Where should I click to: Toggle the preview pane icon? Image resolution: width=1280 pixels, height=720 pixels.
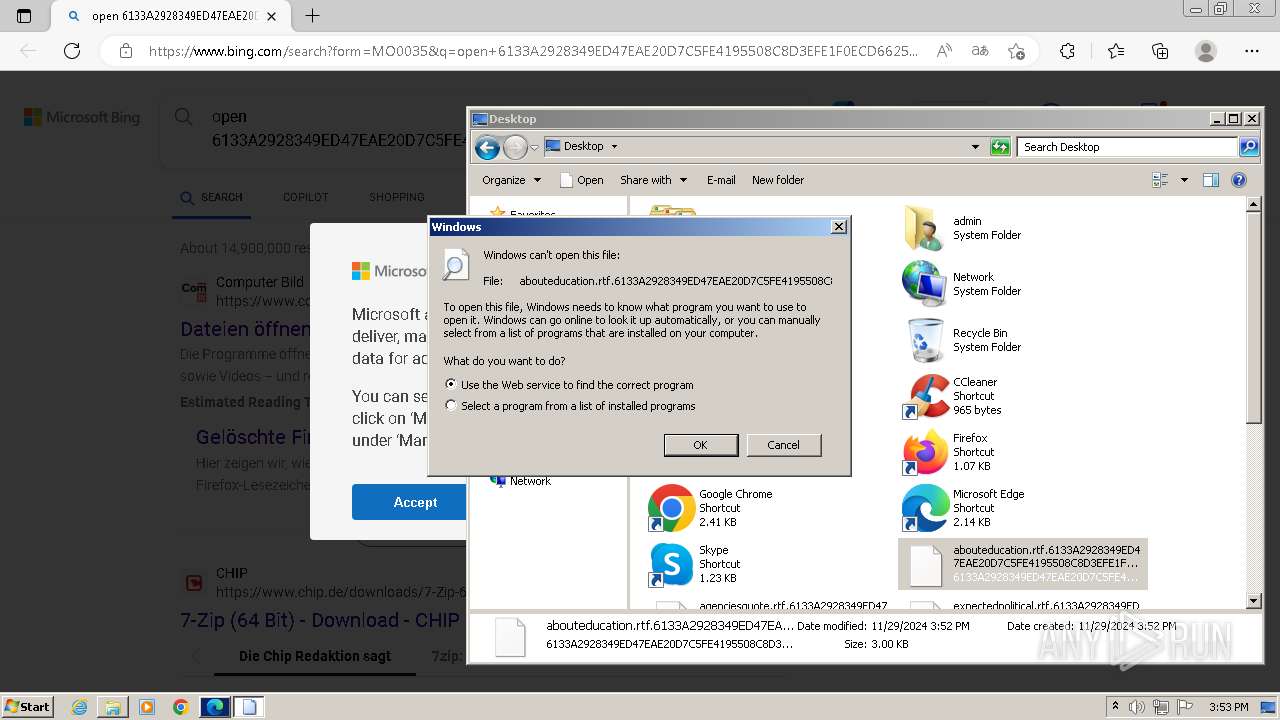coord(1211,180)
